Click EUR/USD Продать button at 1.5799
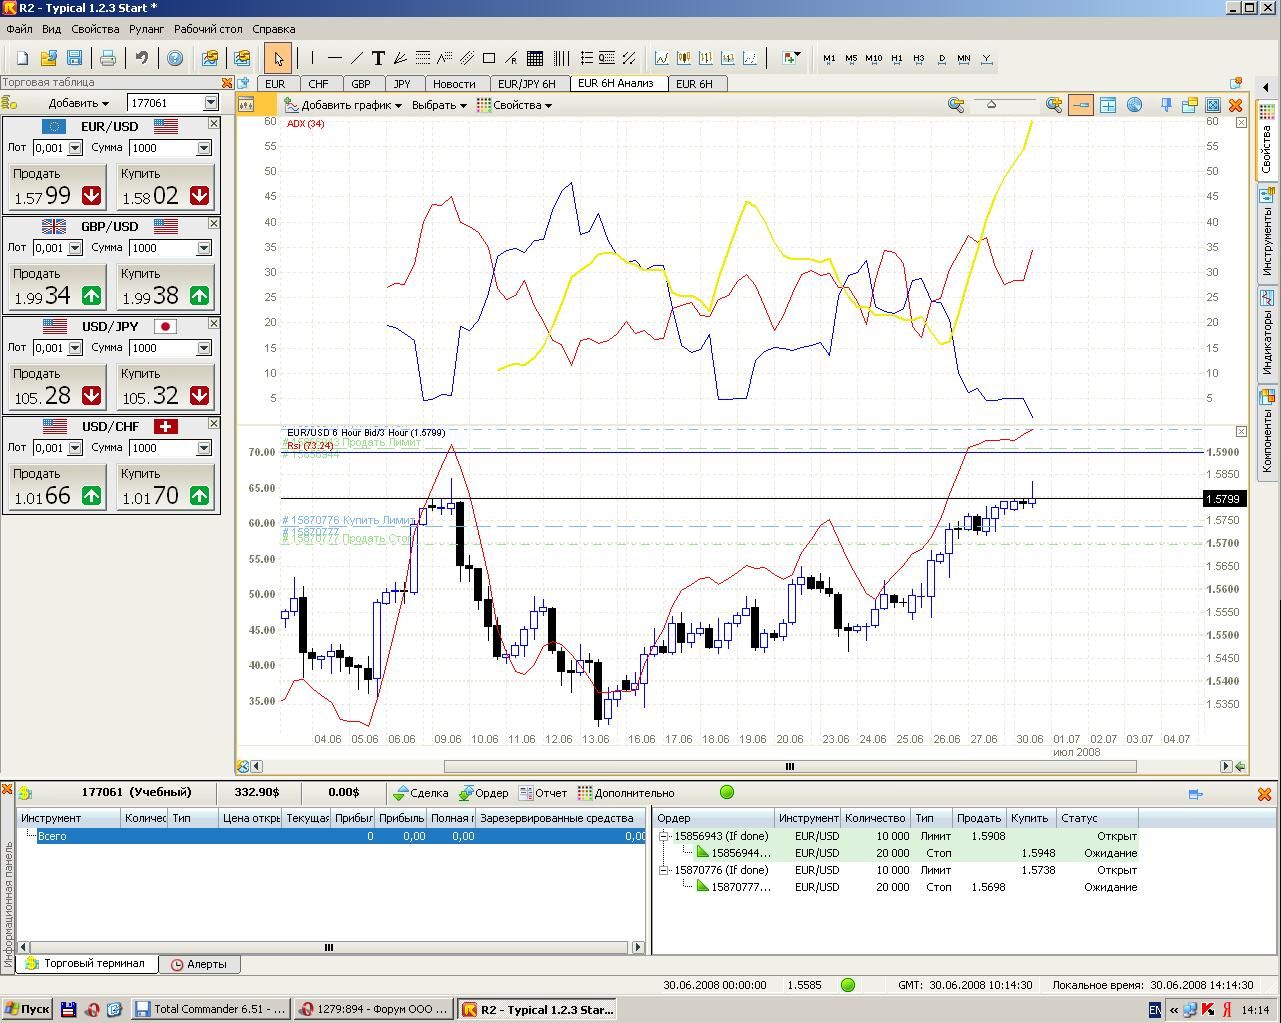 coord(57,187)
